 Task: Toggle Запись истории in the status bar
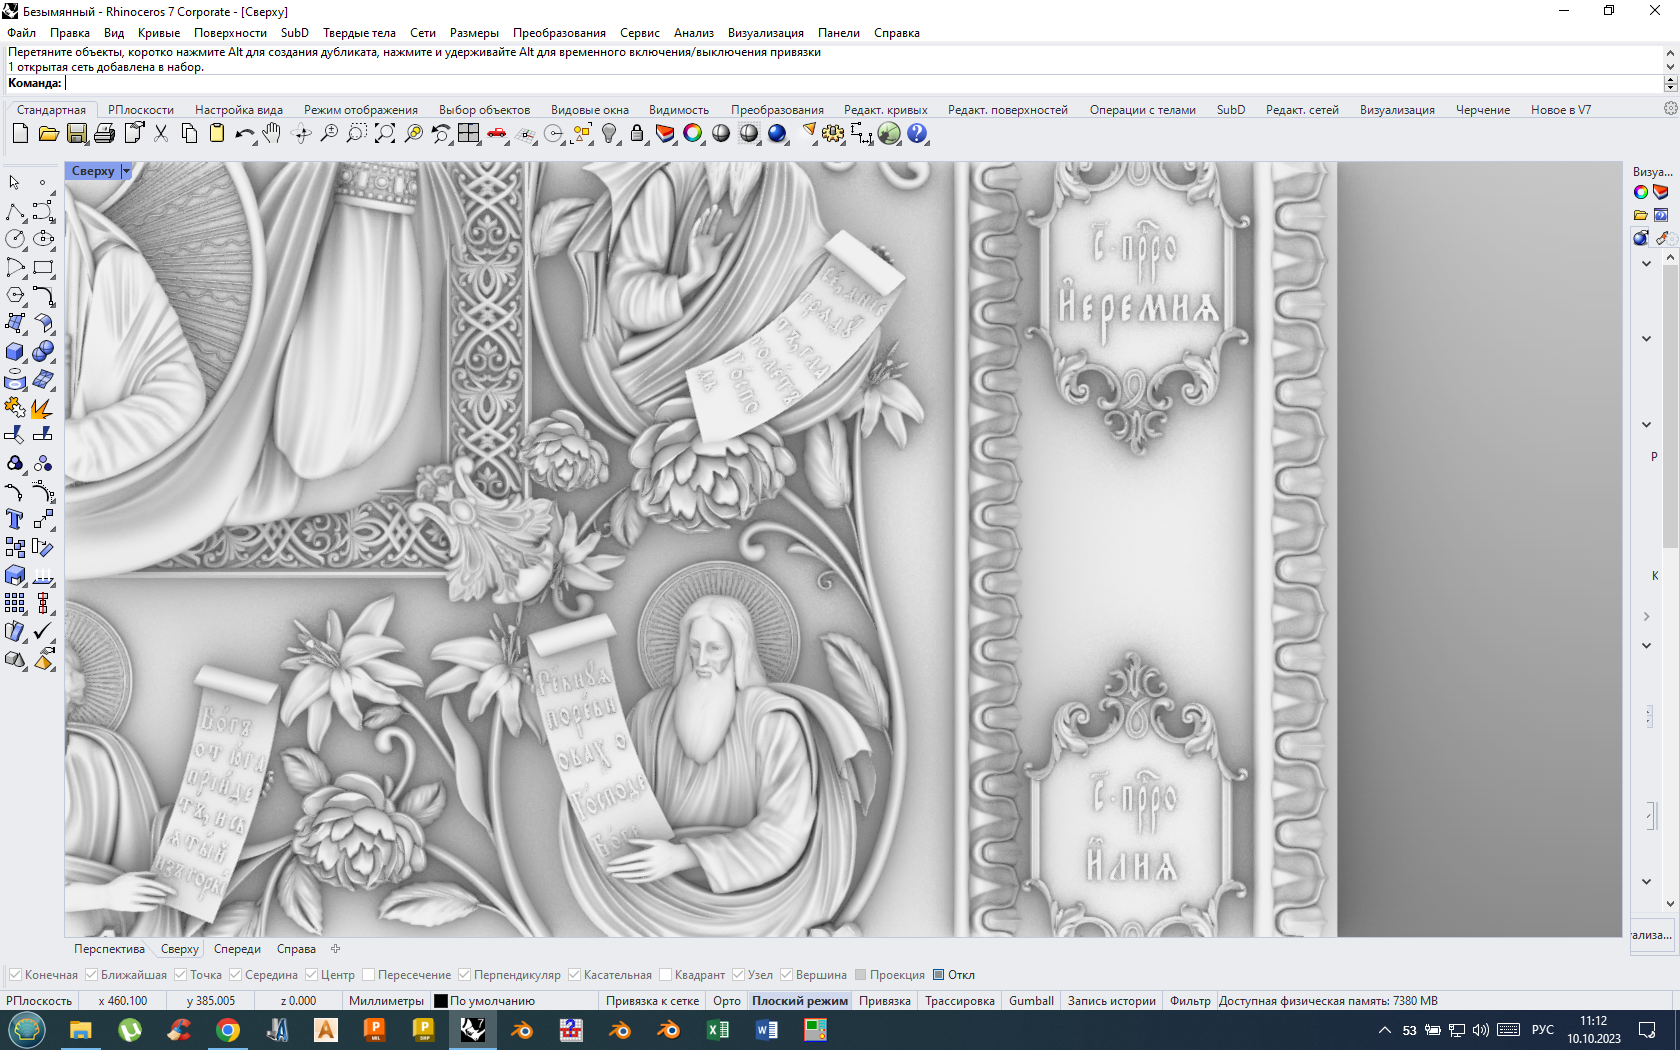pyautogui.click(x=1111, y=1001)
